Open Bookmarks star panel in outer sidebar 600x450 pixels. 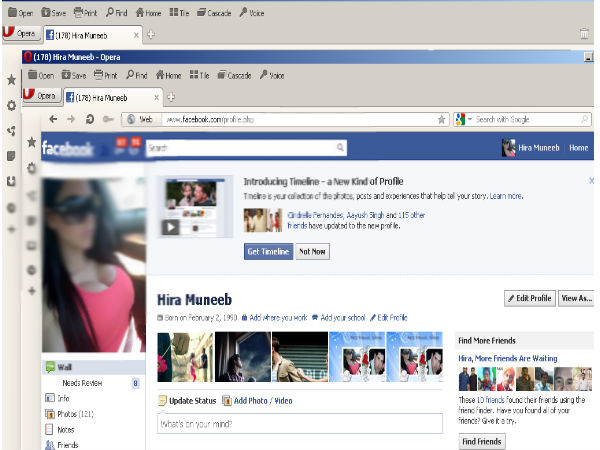(x=11, y=80)
